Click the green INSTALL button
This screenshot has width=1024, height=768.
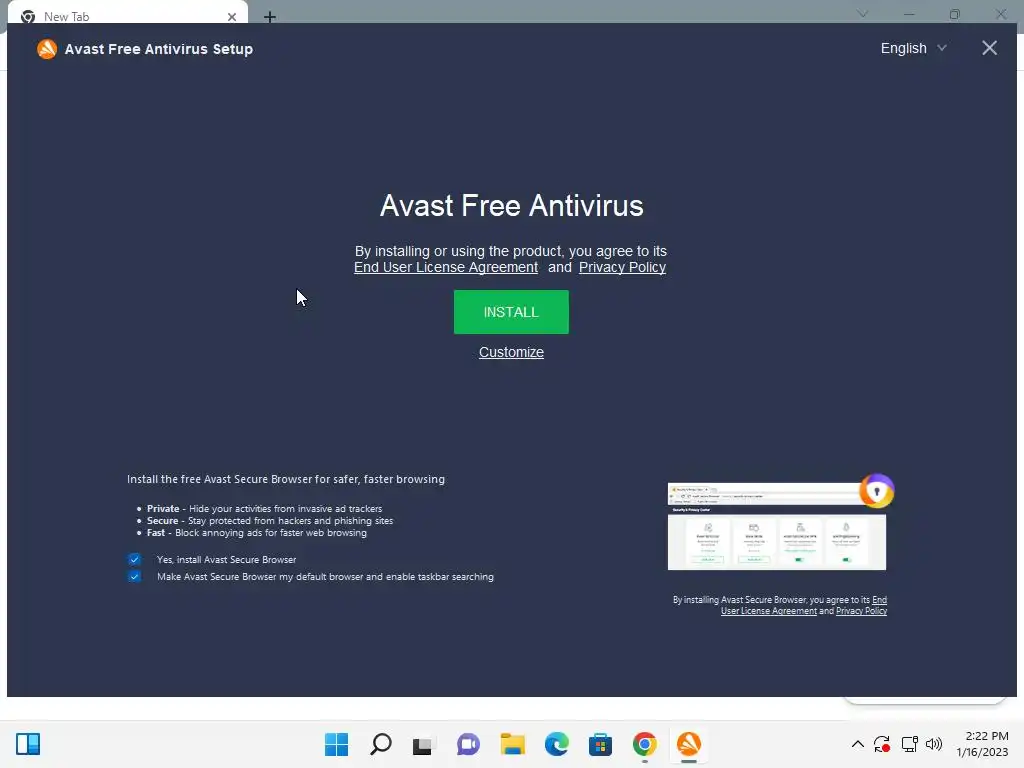tap(511, 312)
